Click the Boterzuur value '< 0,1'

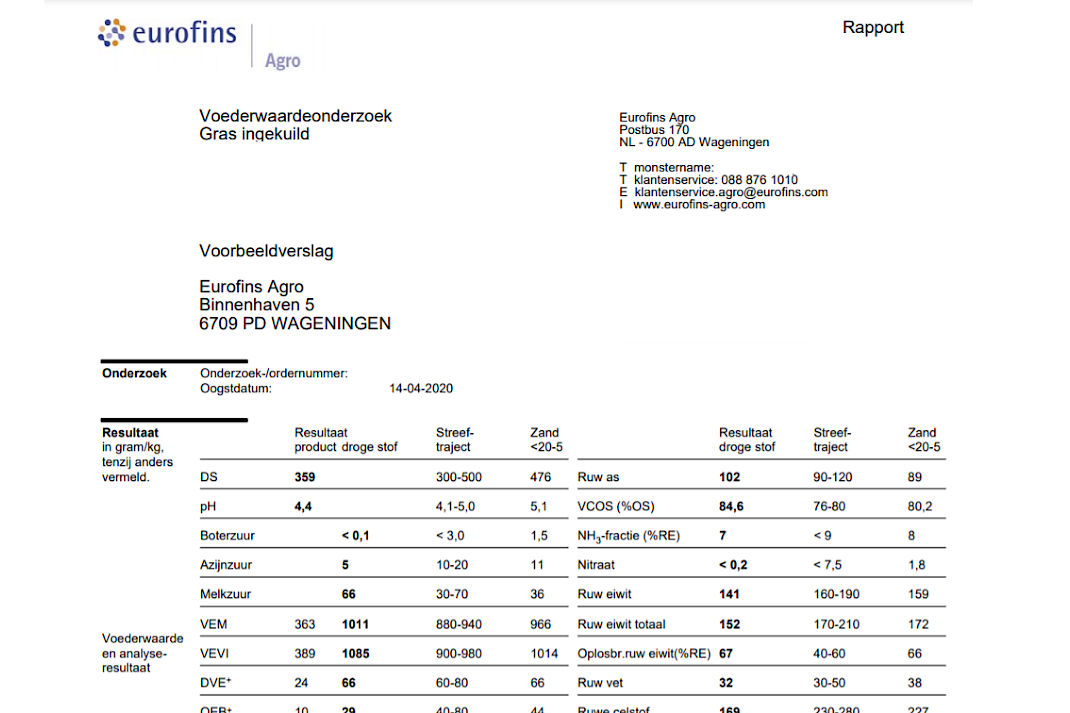pyautogui.click(x=356, y=536)
